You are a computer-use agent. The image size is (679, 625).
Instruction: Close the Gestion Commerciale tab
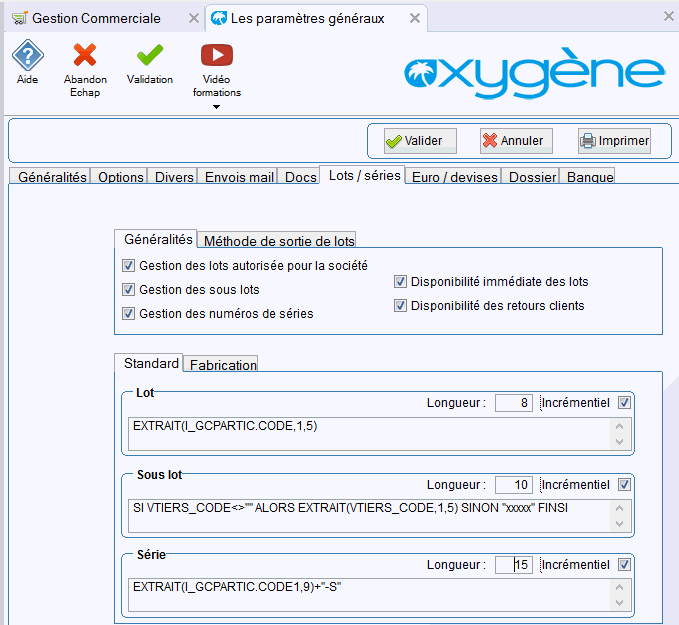tap(193, 18)
